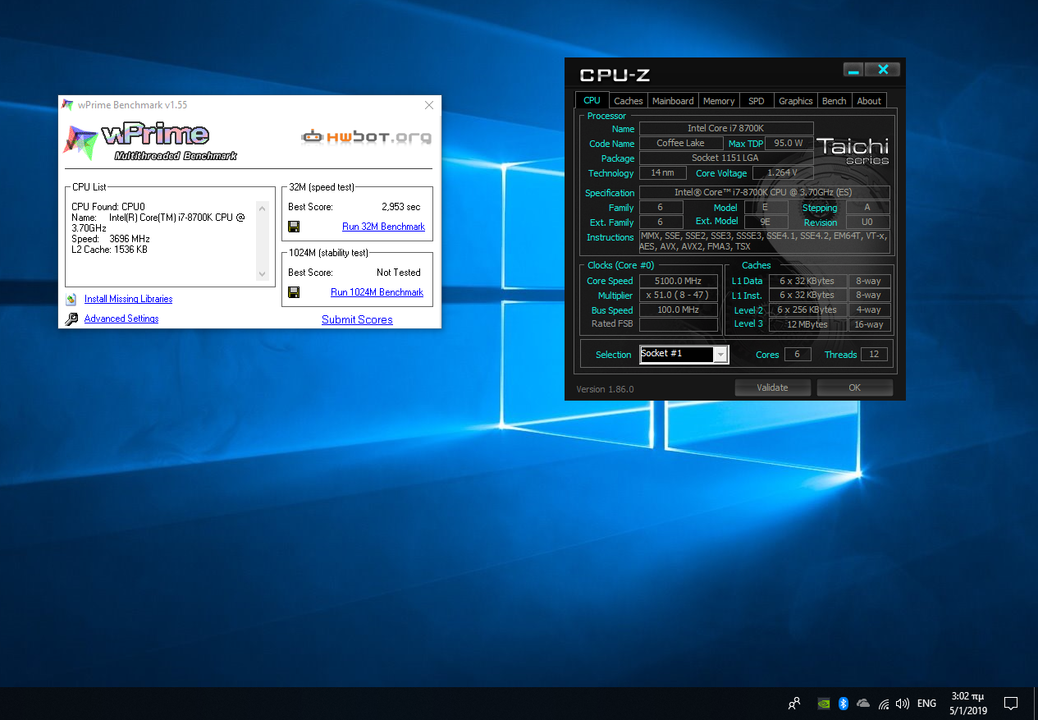
Task: Open the Bluetooth tray icon
Action: tap(843, 703)
